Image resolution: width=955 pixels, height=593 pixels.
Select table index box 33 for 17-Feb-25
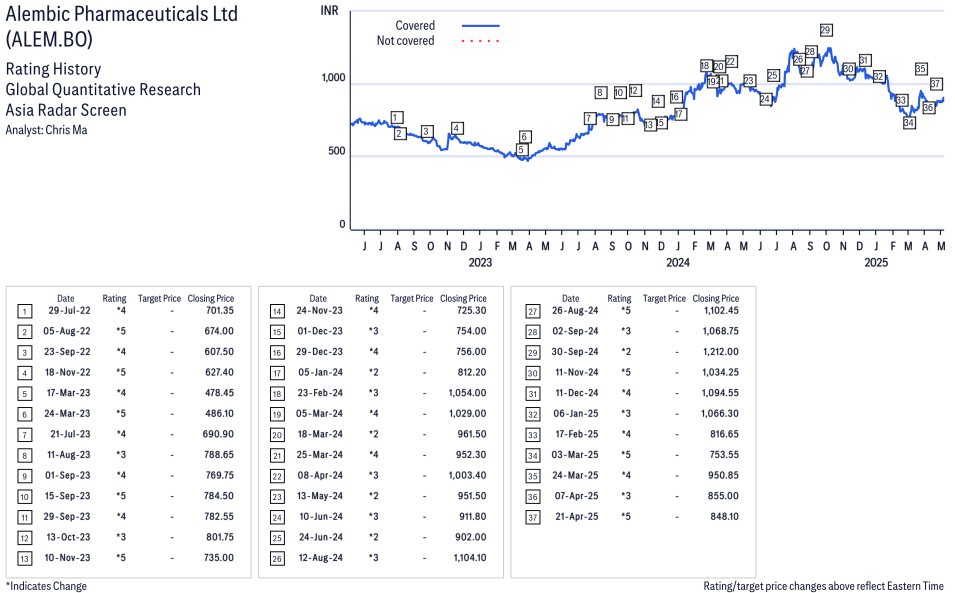(533, 435)
